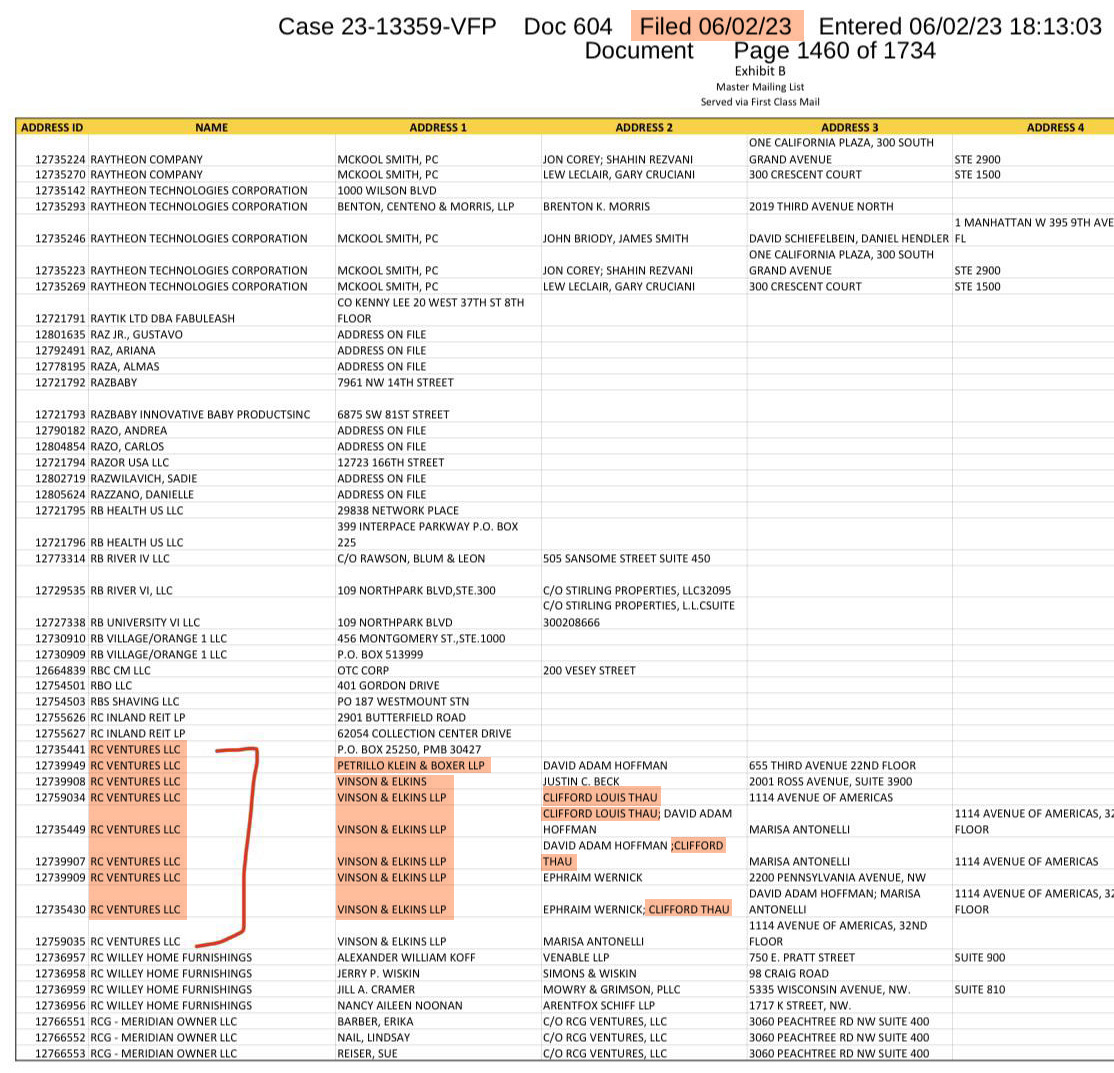Viewport: 1114px width, 1073px height.
Task: Click 'RAZOR USA LLC' name
Action: (130, 463)
